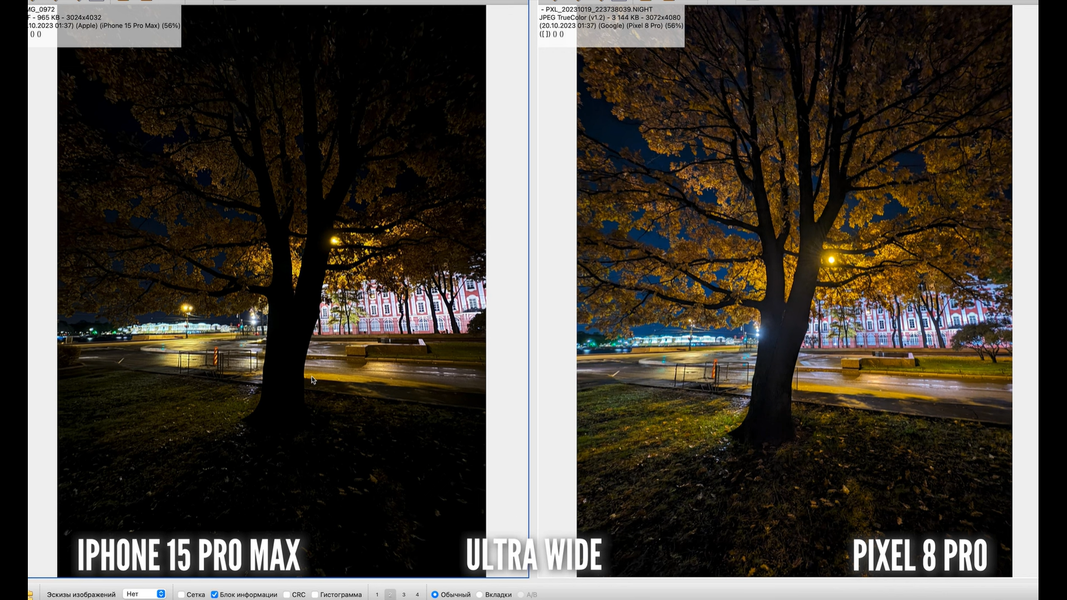Image resolution: width=1067 pixels, height=600 pixels.
Task: Select layout button "2" in the bottom bar
Action: [x=390, y=595]
